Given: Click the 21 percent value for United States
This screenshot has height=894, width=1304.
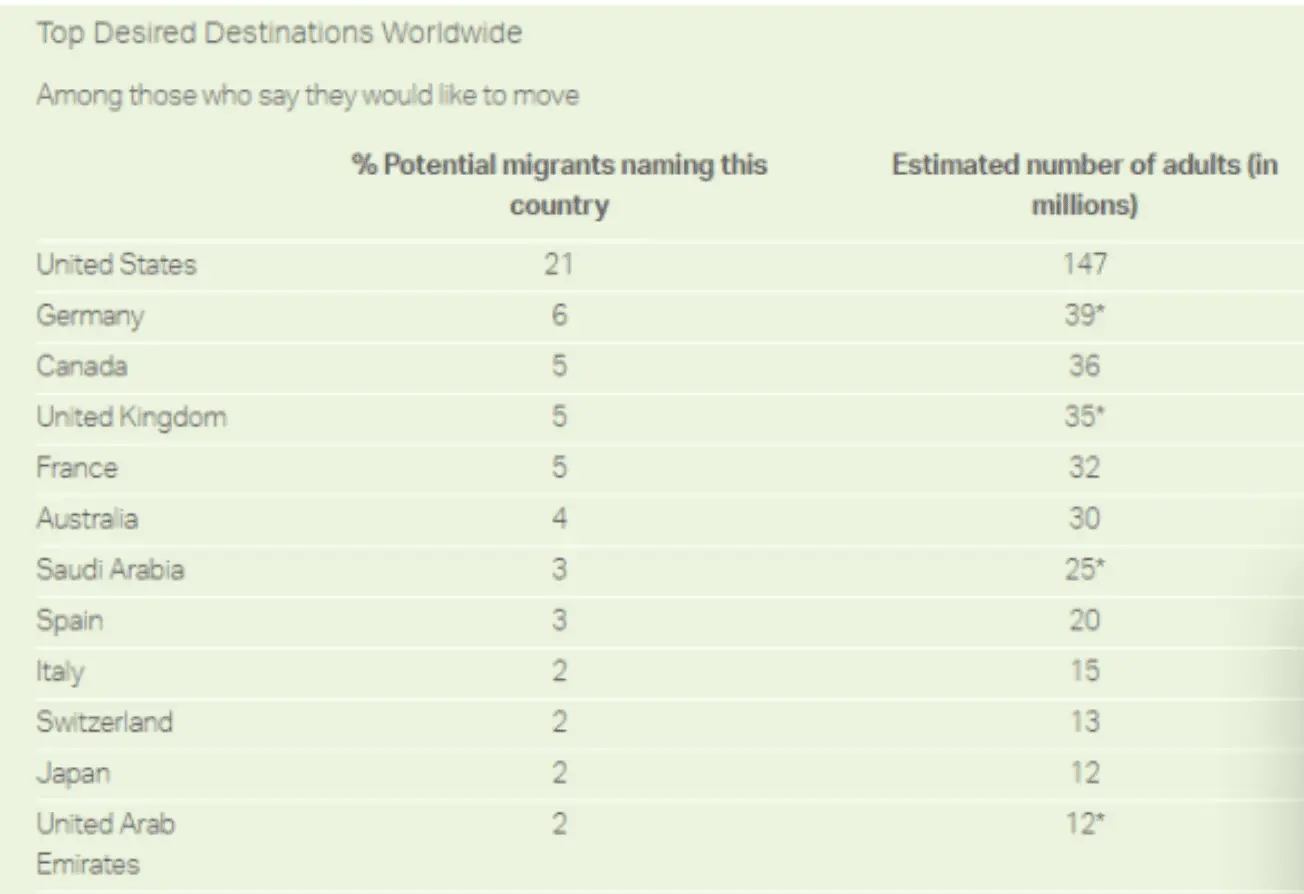Looking at the screenshot, I should 559,264.
